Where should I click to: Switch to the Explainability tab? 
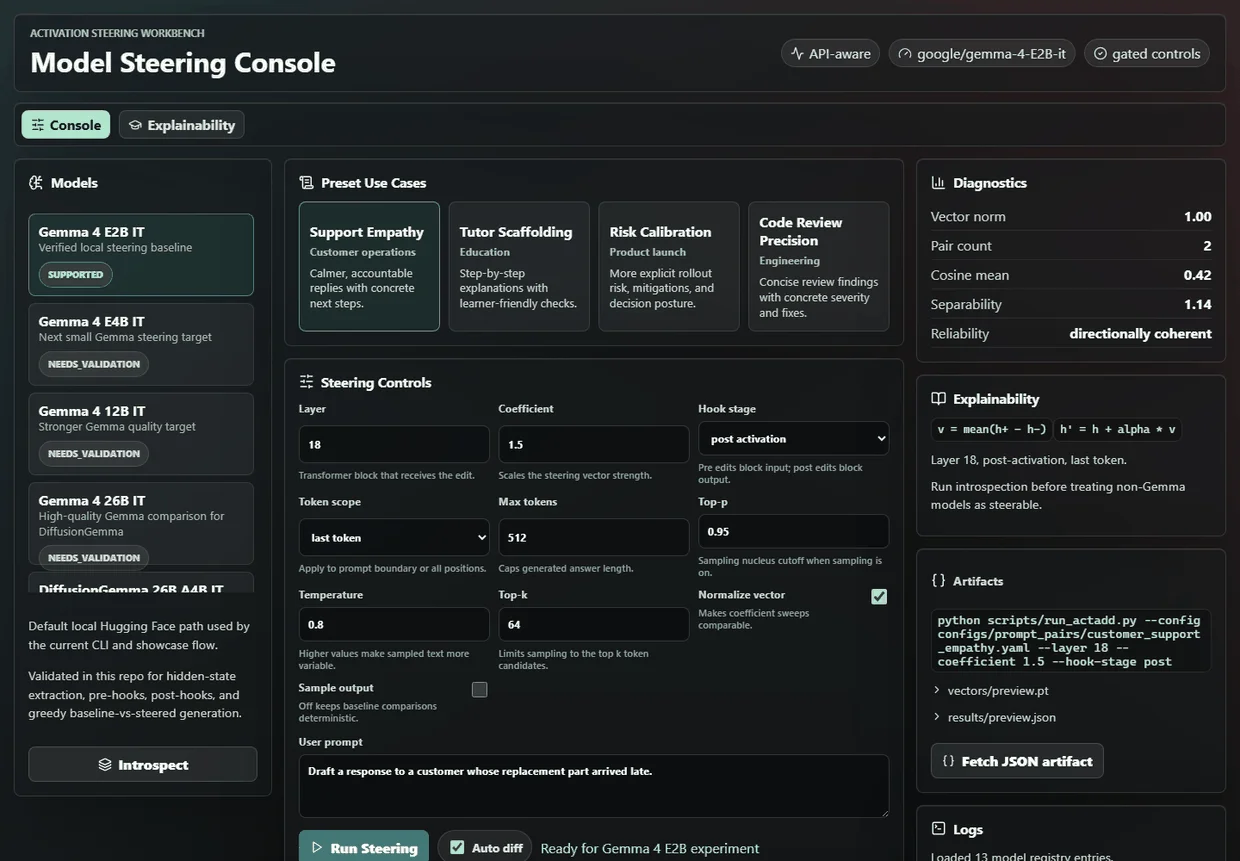[181, 125]
